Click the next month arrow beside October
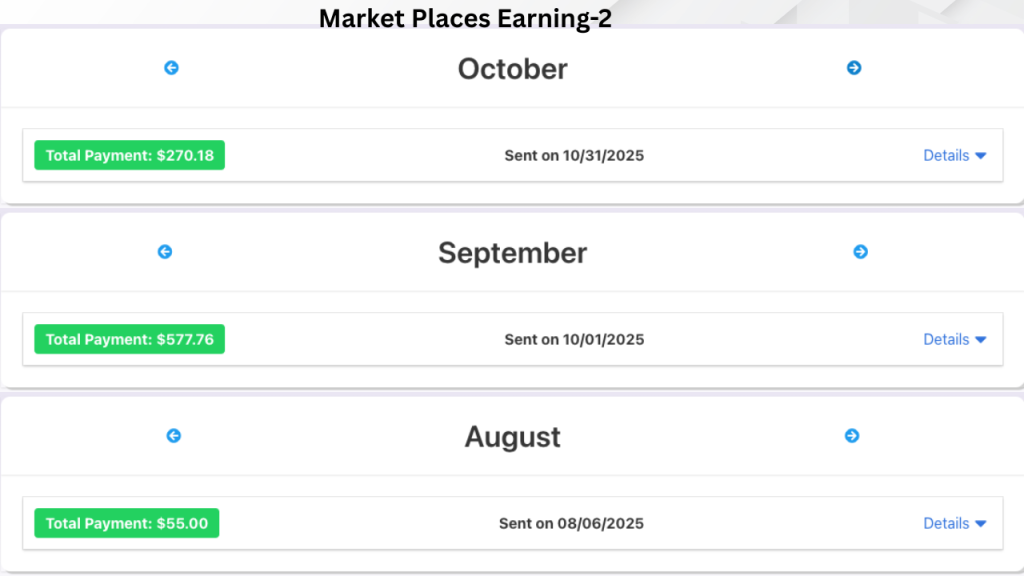Viewport: 1024px width, 576px height. pos(854,67)
